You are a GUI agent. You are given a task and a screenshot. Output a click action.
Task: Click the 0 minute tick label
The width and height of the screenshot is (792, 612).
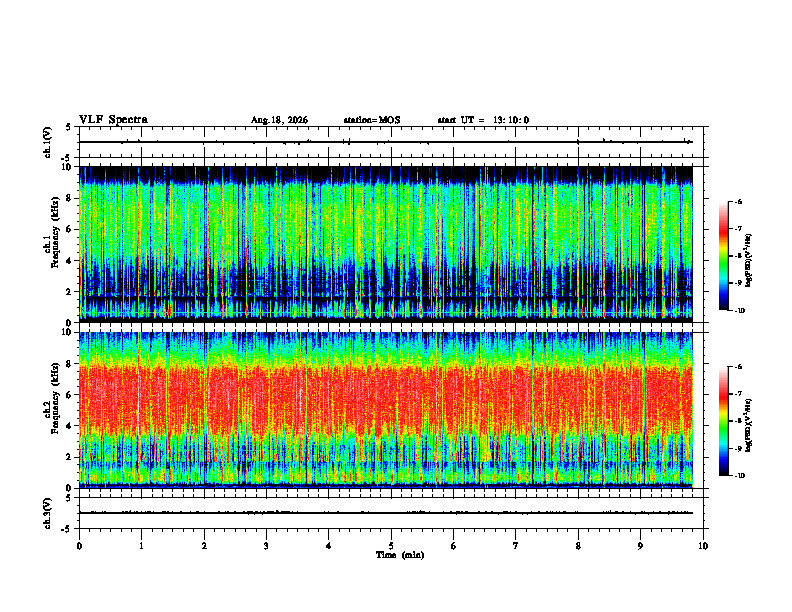click(x=79, y=546)
